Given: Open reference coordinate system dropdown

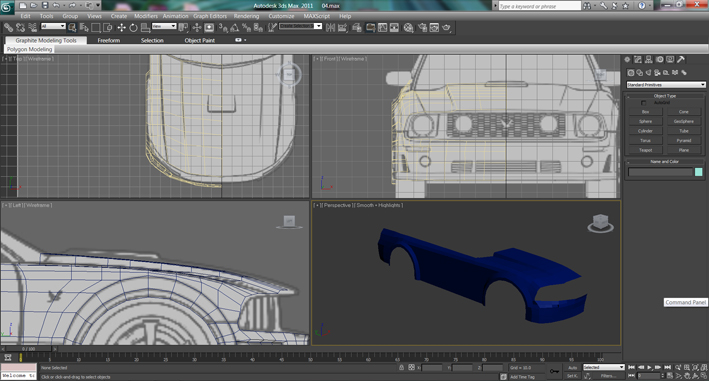Looking at the screenshot, I should (x=164, y=26).
